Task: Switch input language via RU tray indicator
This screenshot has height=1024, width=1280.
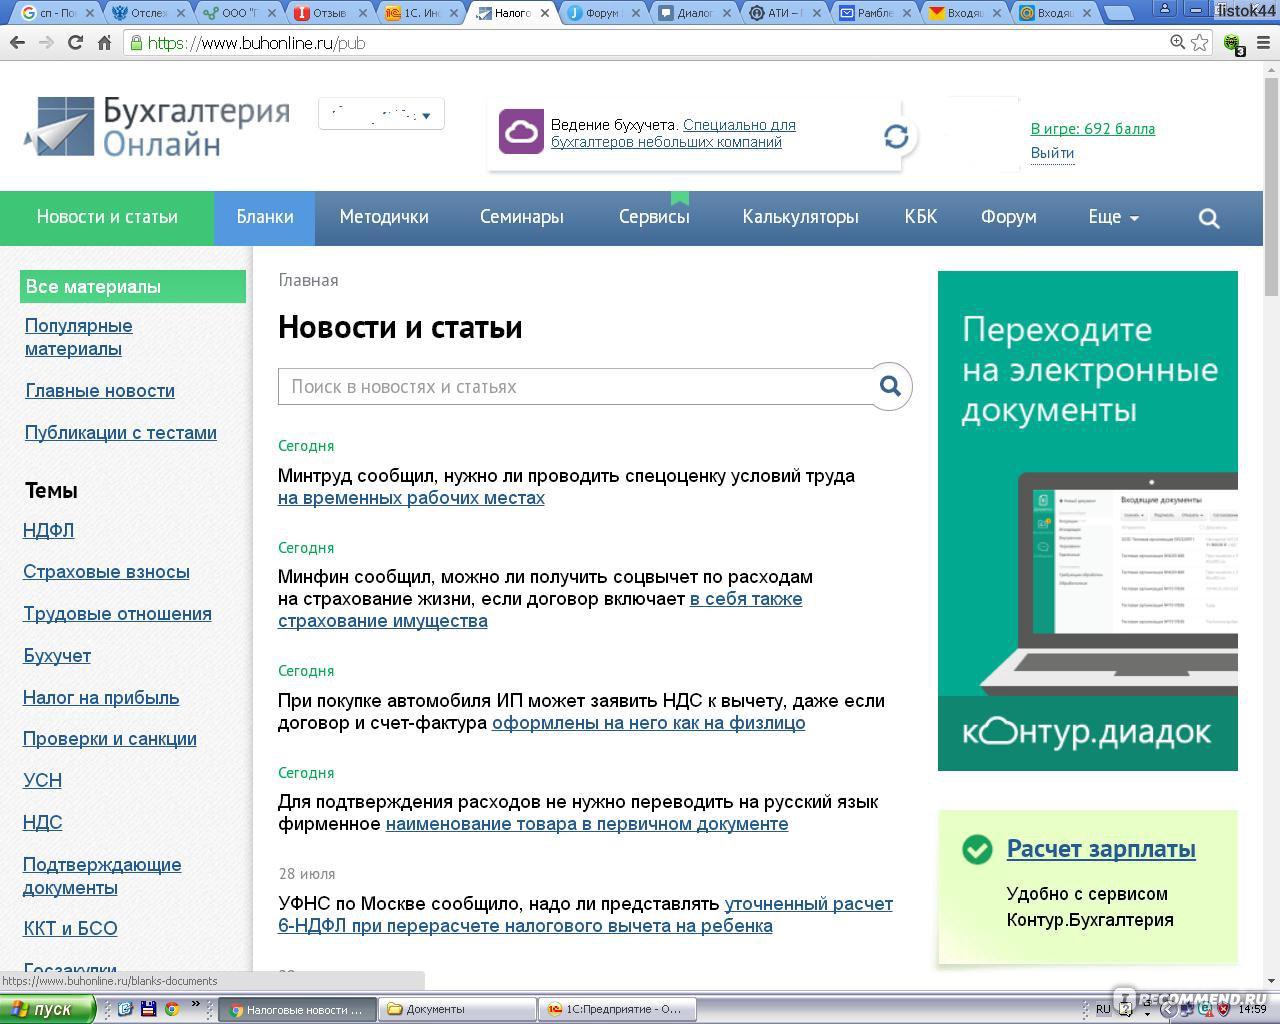Action: pos(1103,1009)
